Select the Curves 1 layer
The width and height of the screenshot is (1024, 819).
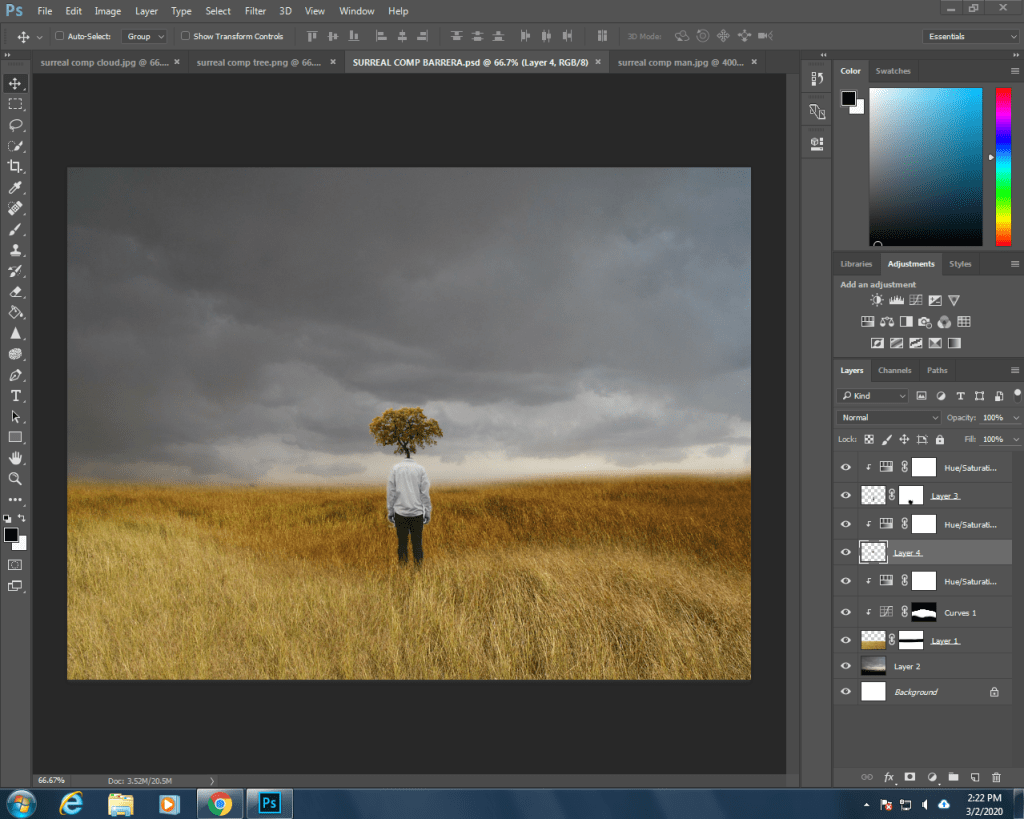pos(960,613)
